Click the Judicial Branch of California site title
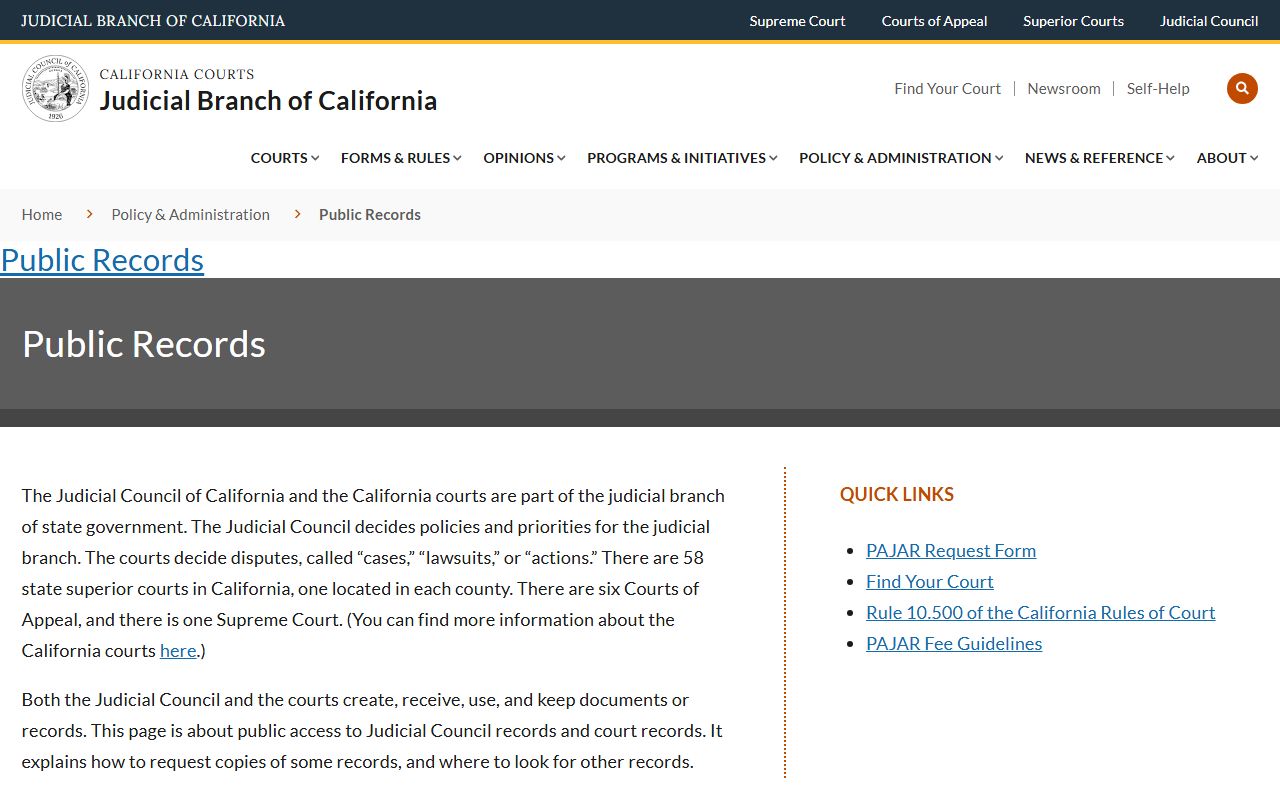Screen dimensions: 1280x800 [x=268, y=100]
